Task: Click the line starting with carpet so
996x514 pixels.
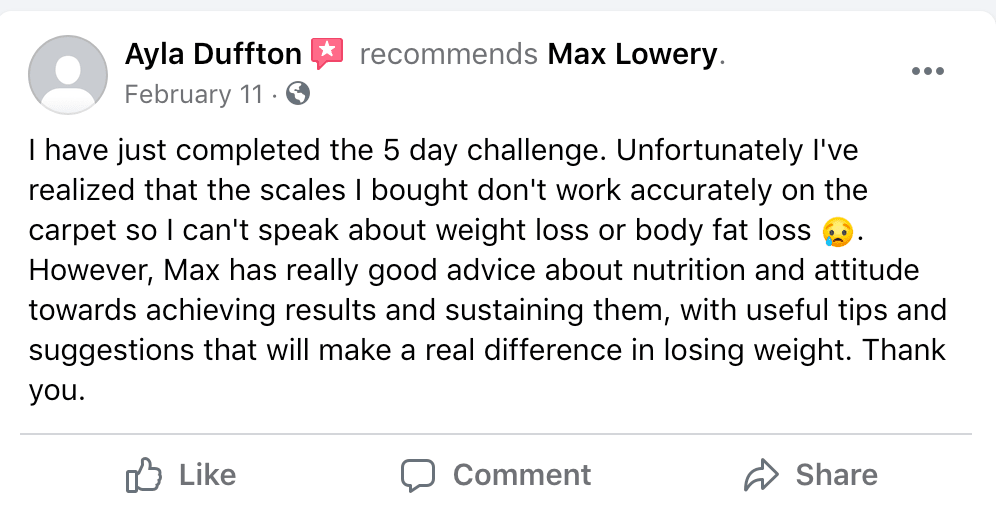Action: pos(447,231)
